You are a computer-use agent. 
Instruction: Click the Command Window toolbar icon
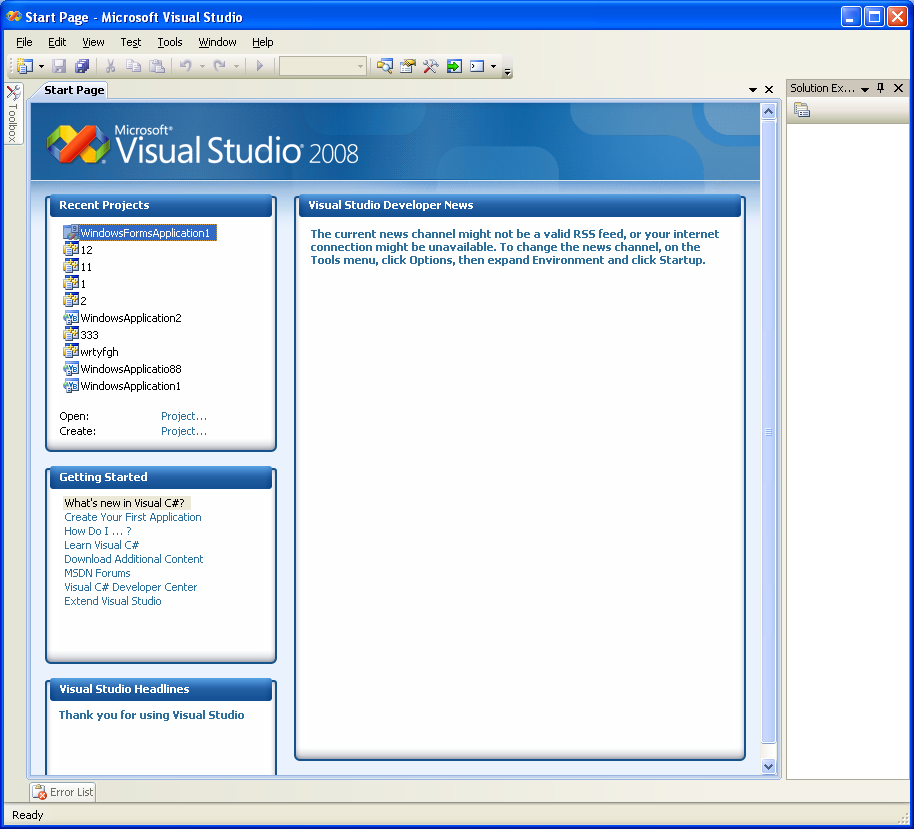(x=477, y=66)
